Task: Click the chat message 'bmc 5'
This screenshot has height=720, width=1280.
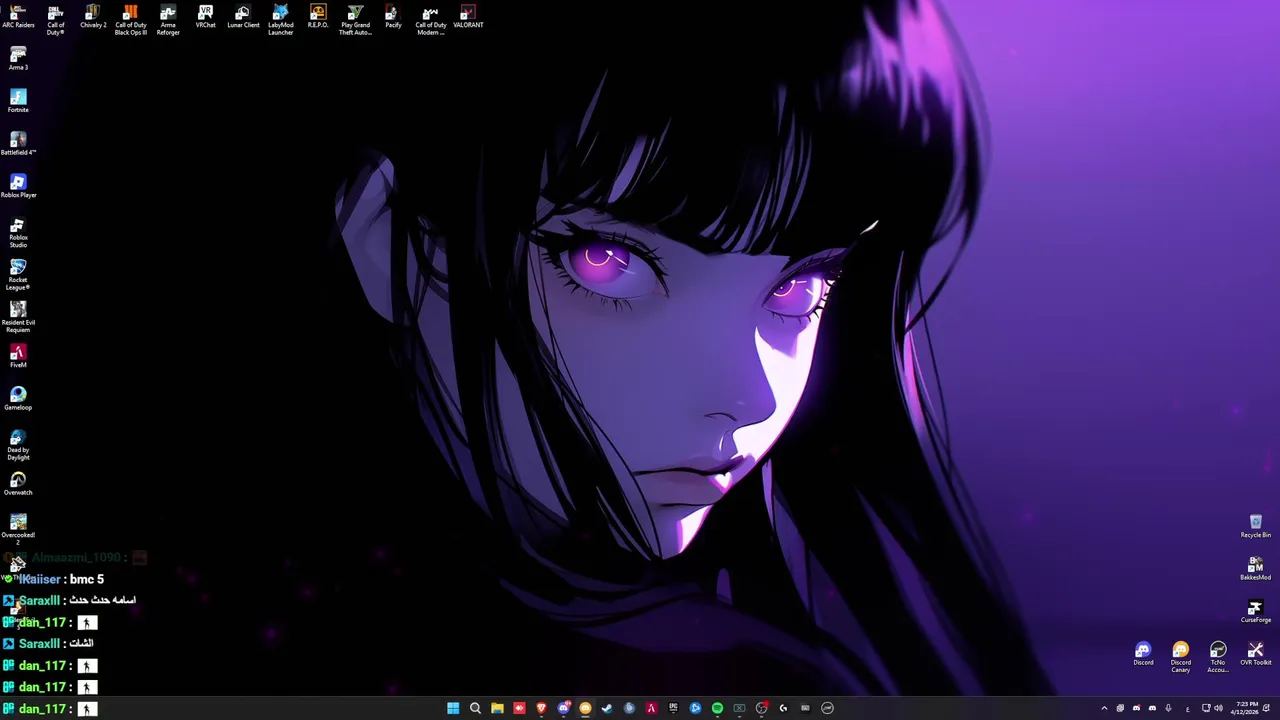Action: 87,579
